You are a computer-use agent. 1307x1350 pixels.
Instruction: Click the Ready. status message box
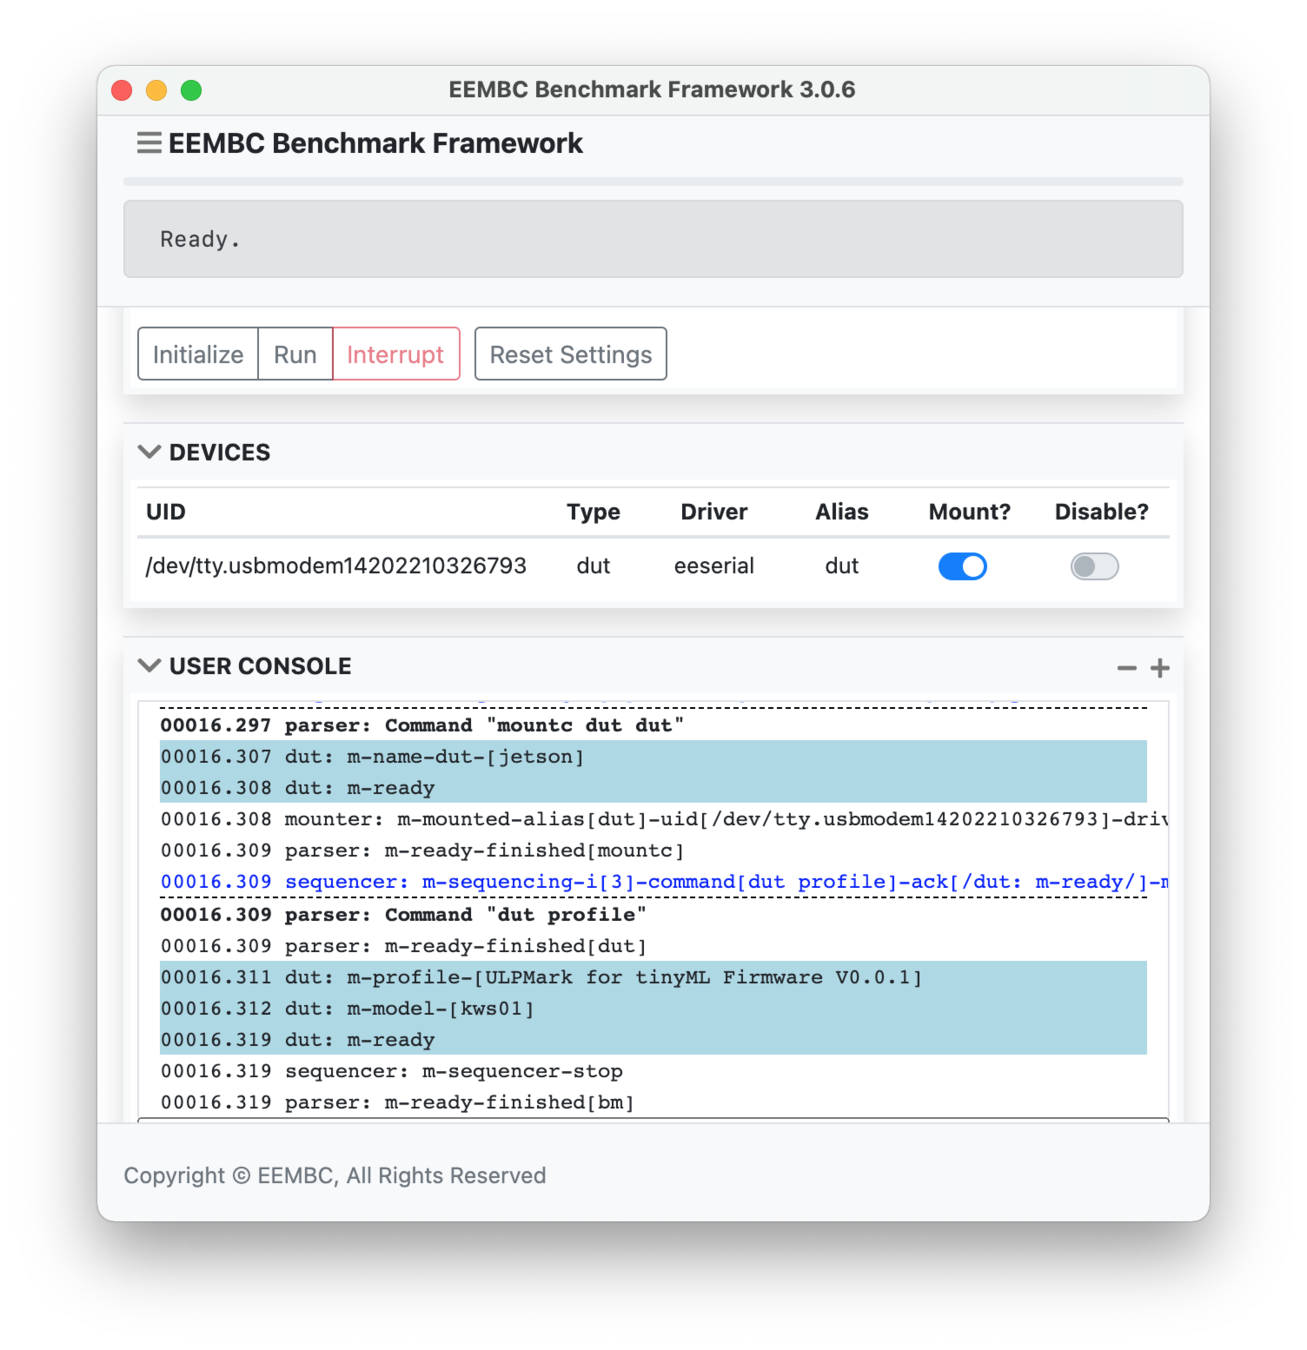(653, 239)
